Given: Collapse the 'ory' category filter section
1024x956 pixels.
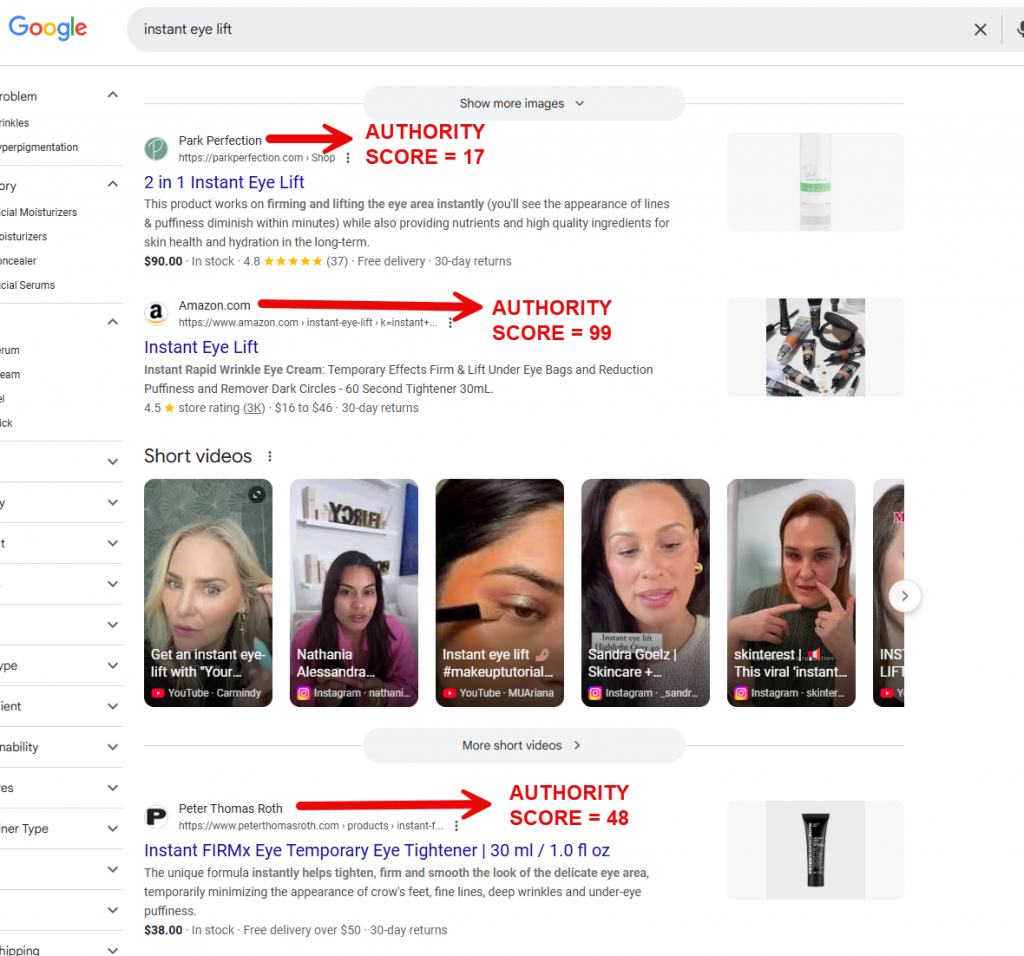Looking at the screenshot, I should (x=112, y=185).
